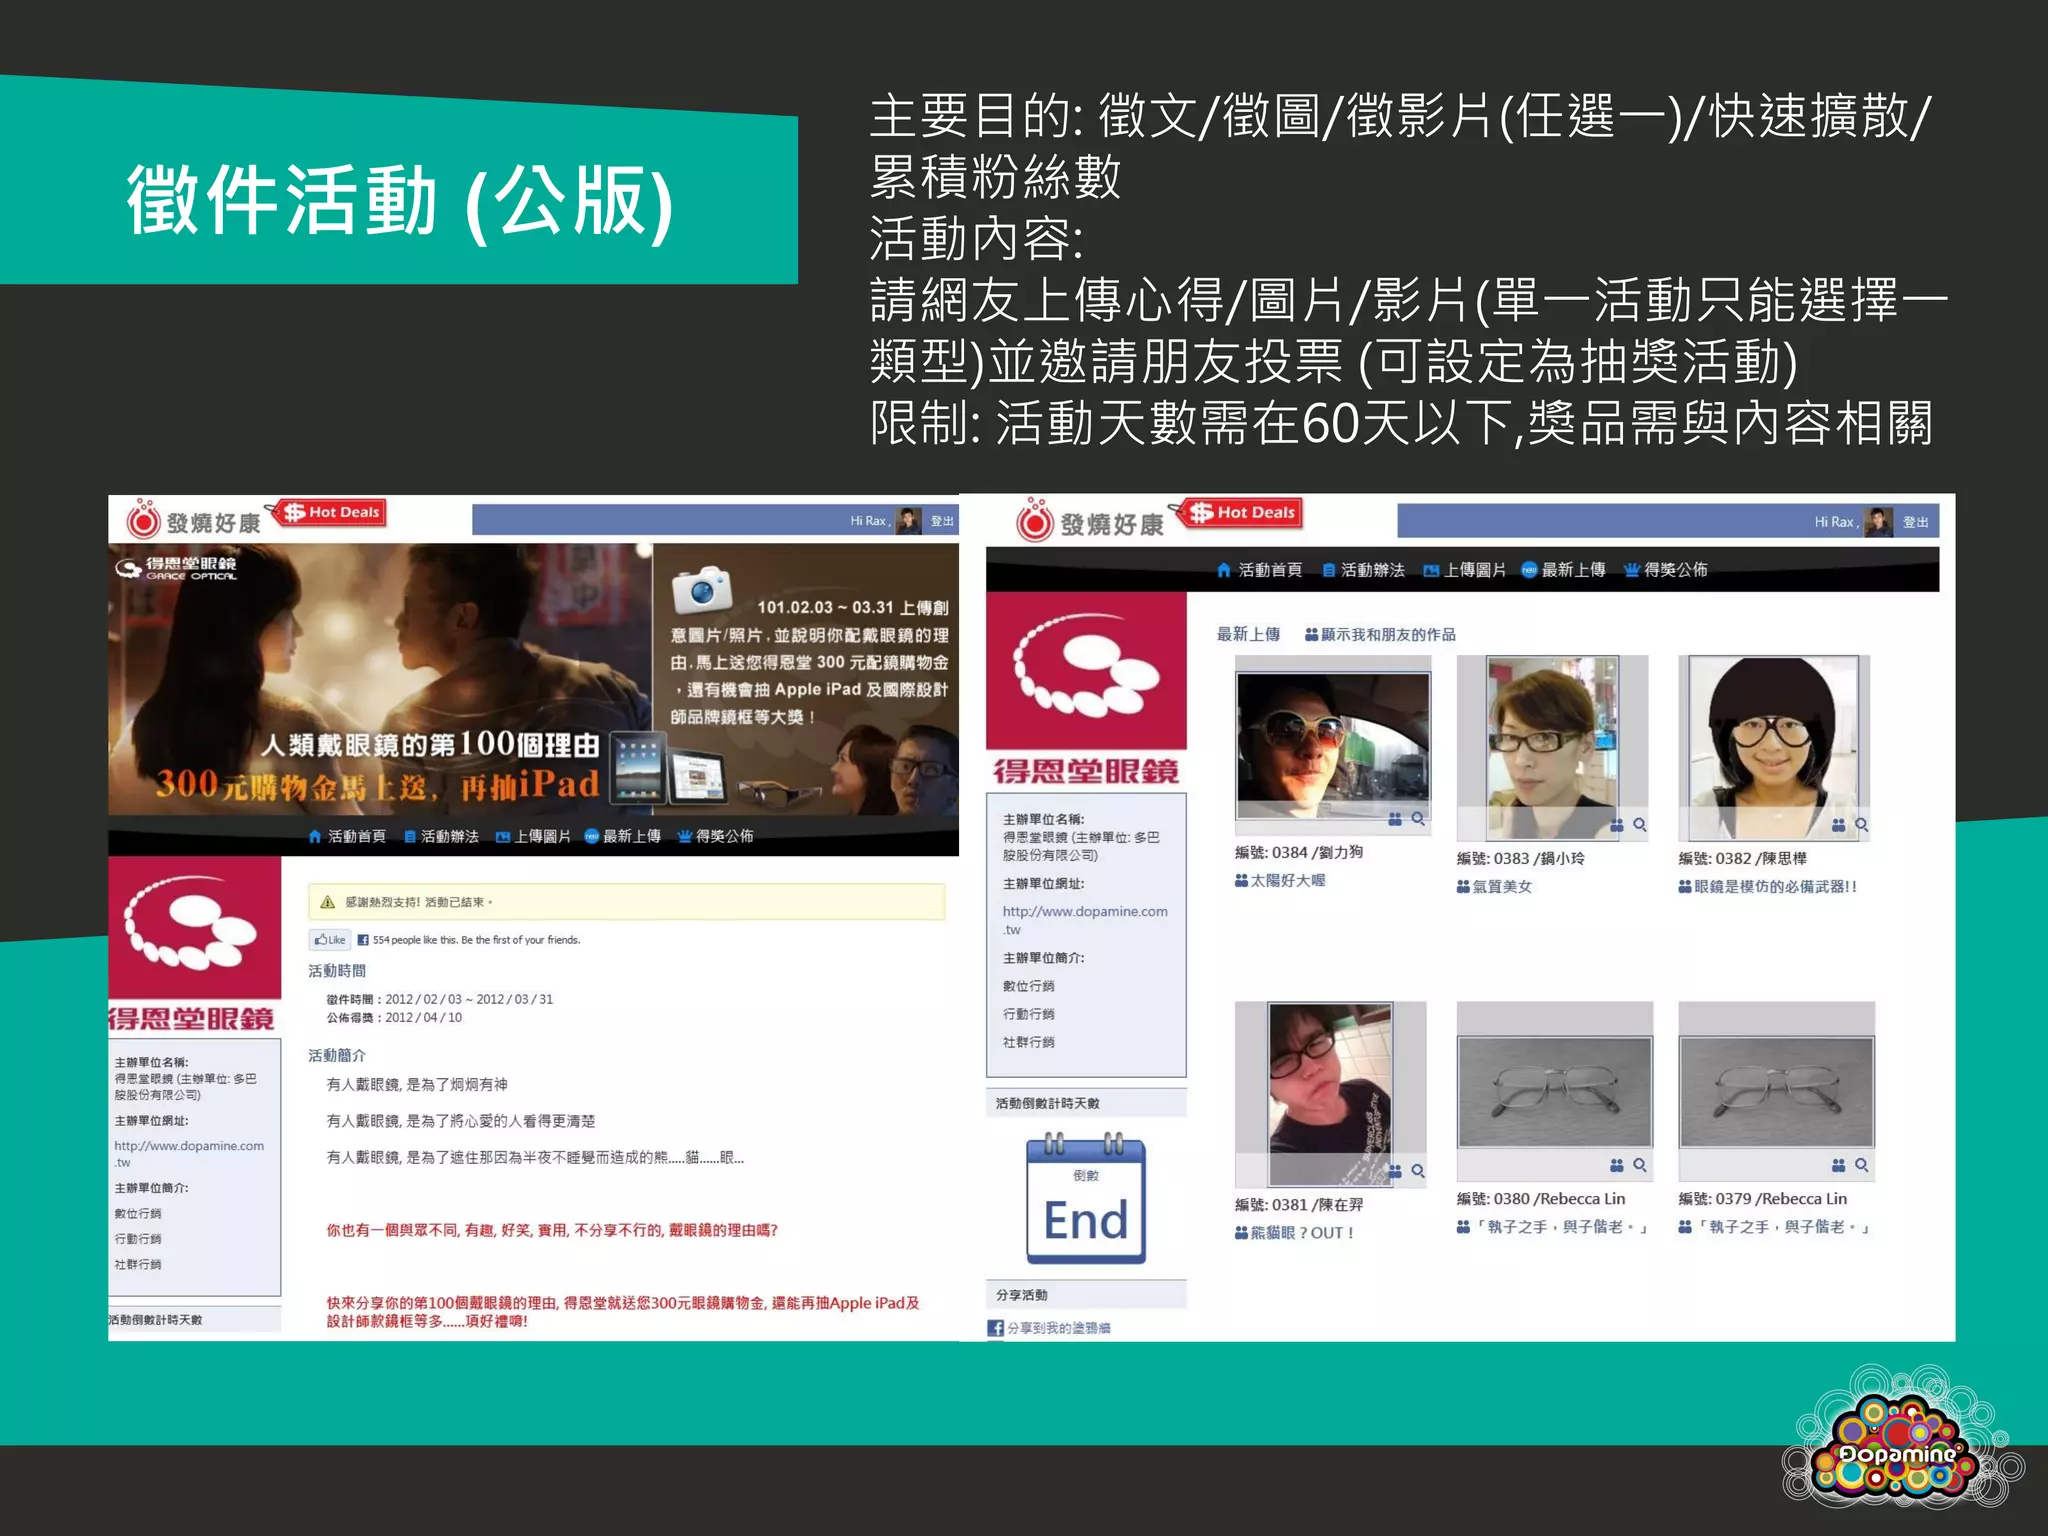Screen dimensions: 2048x1536
Task: Click the 最新上傳 heading above gallery
Action: (x=1248, y=634)
